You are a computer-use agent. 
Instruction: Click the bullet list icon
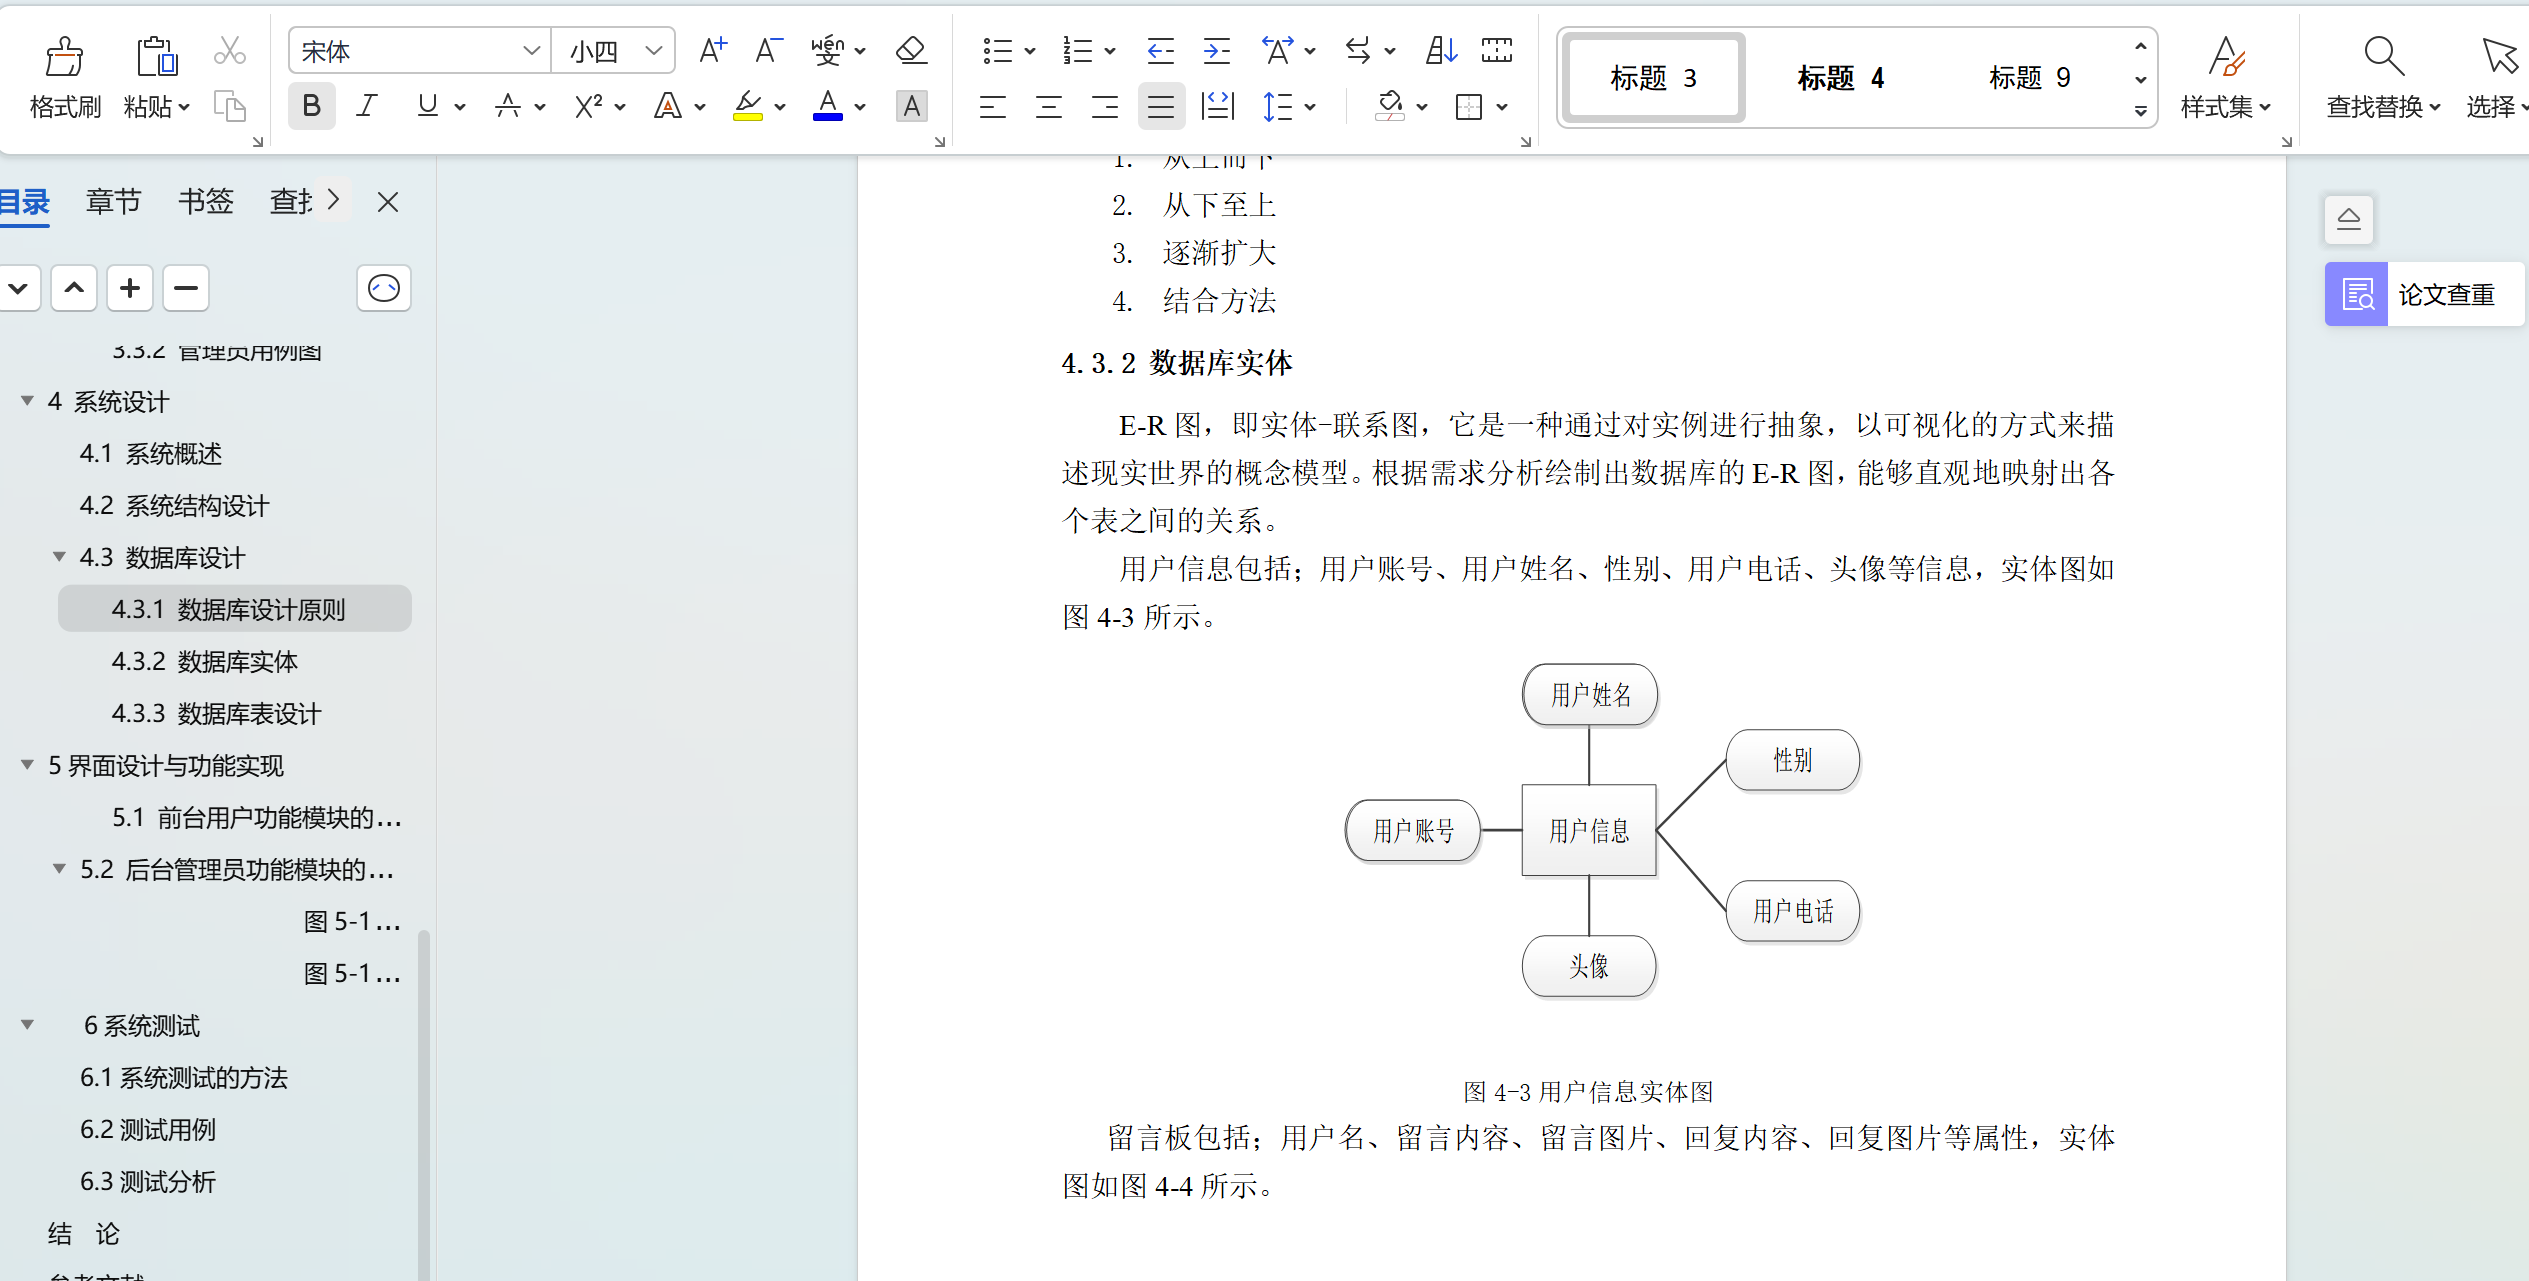tap(997, 50)
